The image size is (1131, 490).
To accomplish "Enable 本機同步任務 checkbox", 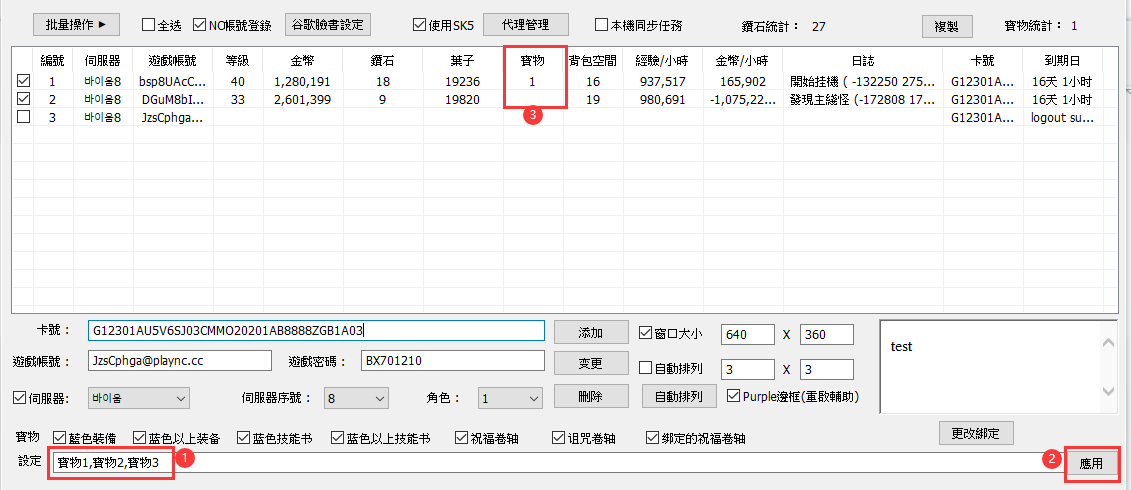I will pos(601,24).
